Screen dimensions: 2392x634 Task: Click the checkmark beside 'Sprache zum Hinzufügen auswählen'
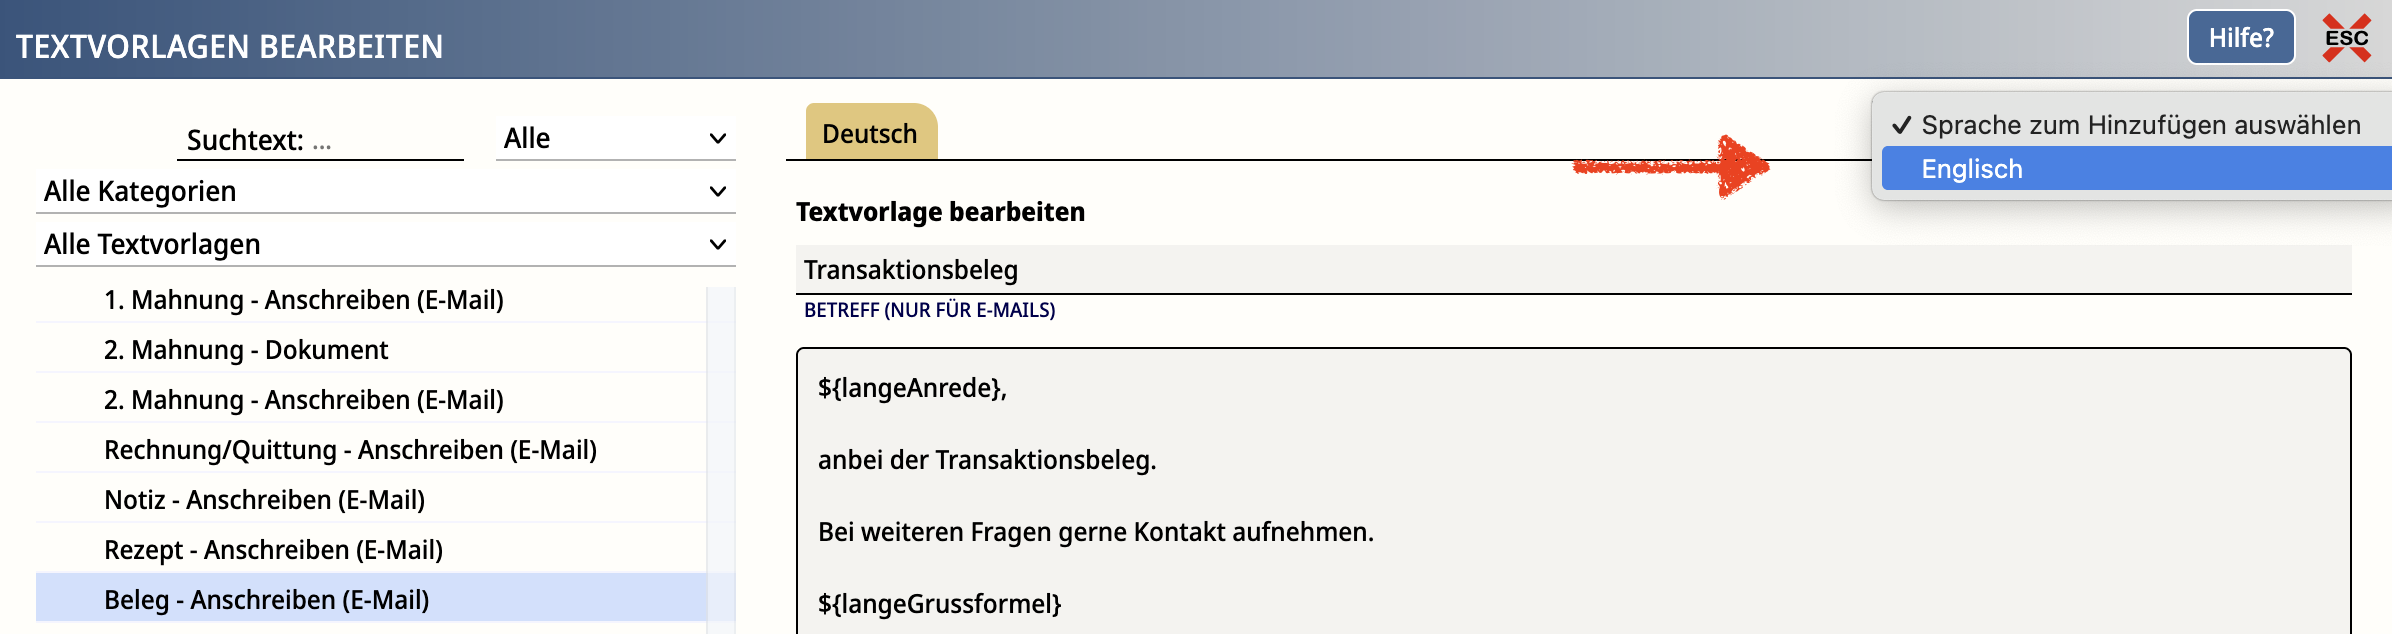click(1901, 125)
